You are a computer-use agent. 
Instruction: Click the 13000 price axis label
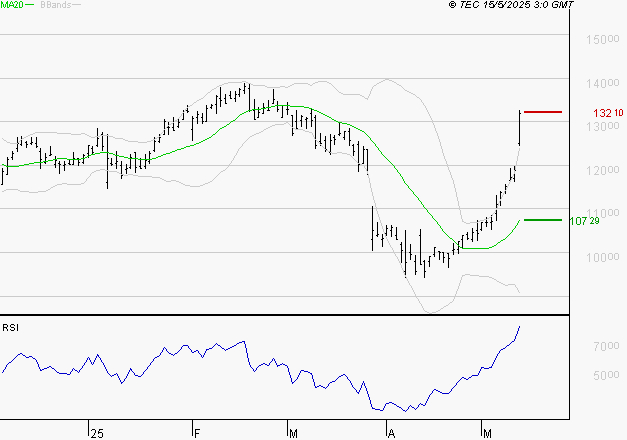click(603, 126)
